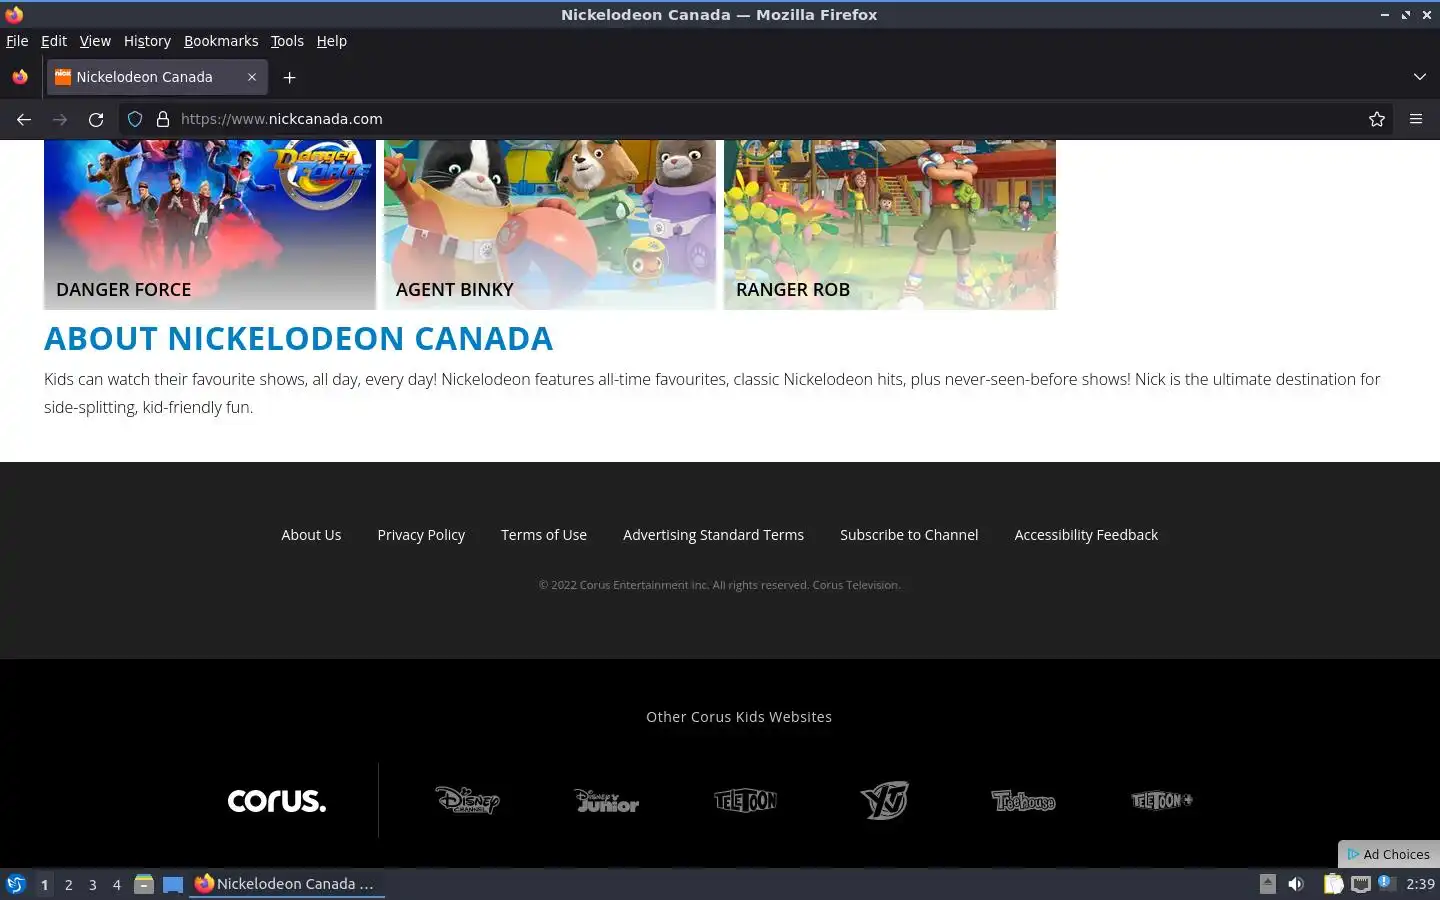This screenshot has width=1440, height=900.
Task: Open the tracking protection shield icon
Action: click(135, 119)
